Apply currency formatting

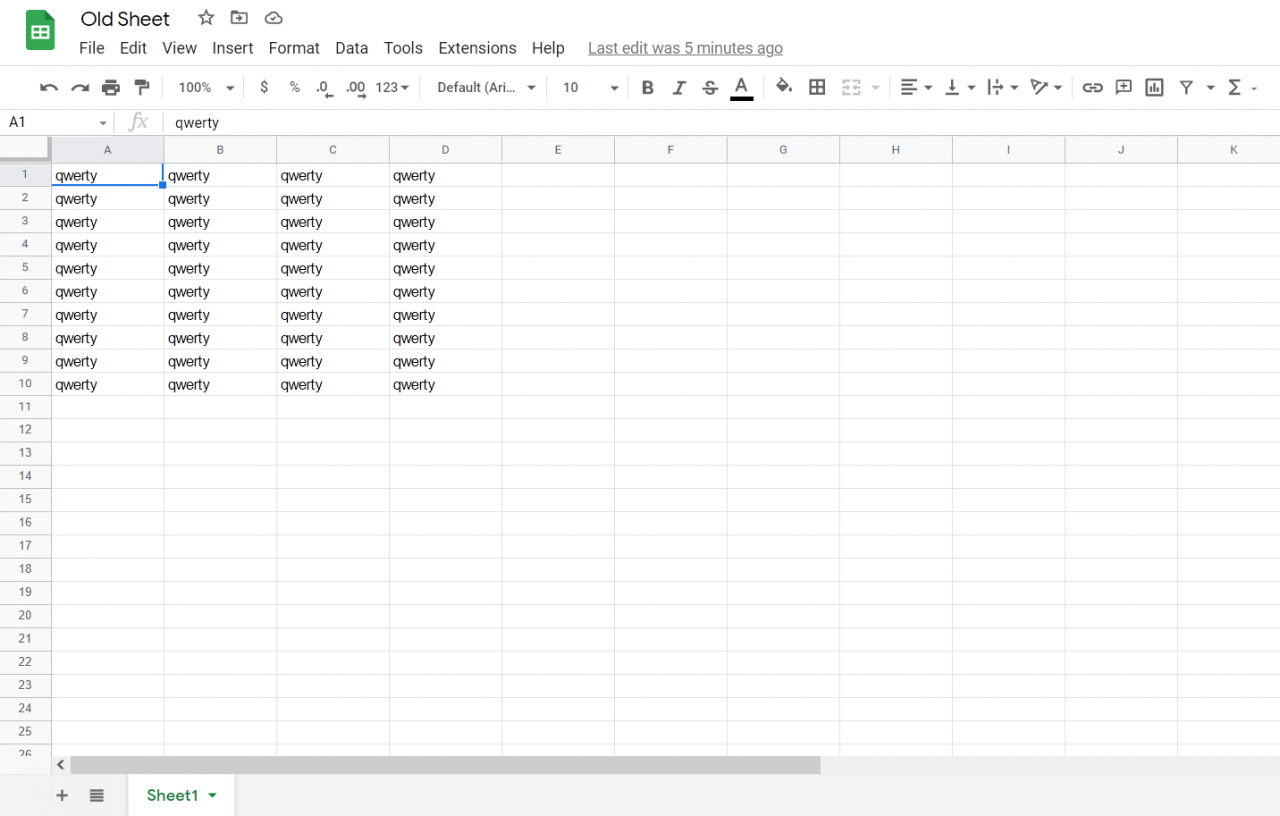(264, 87)
